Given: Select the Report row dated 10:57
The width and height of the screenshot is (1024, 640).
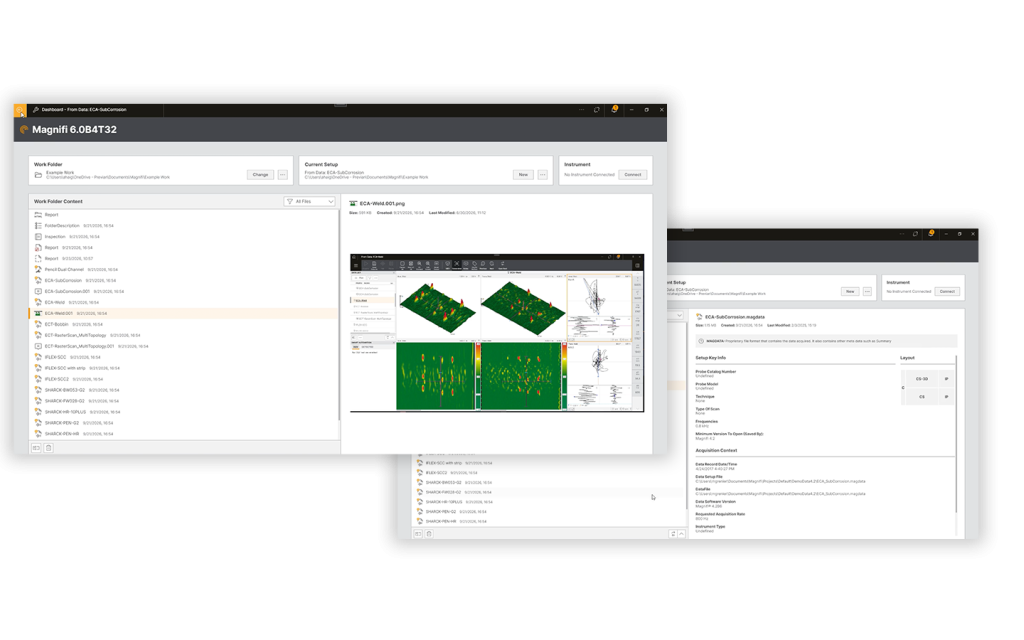Looking at the screenshot, I should click(184, 259).
